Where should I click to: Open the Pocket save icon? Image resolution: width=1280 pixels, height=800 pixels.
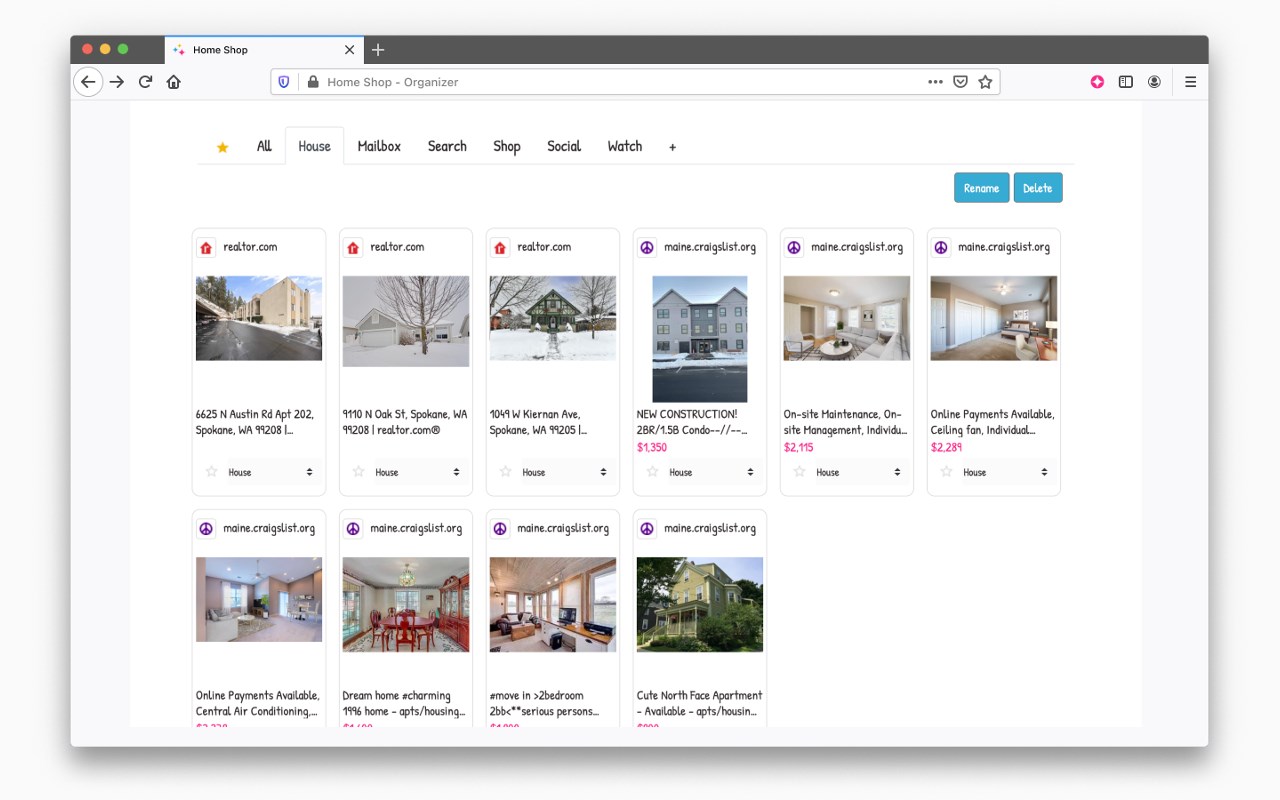coord(960,82)
